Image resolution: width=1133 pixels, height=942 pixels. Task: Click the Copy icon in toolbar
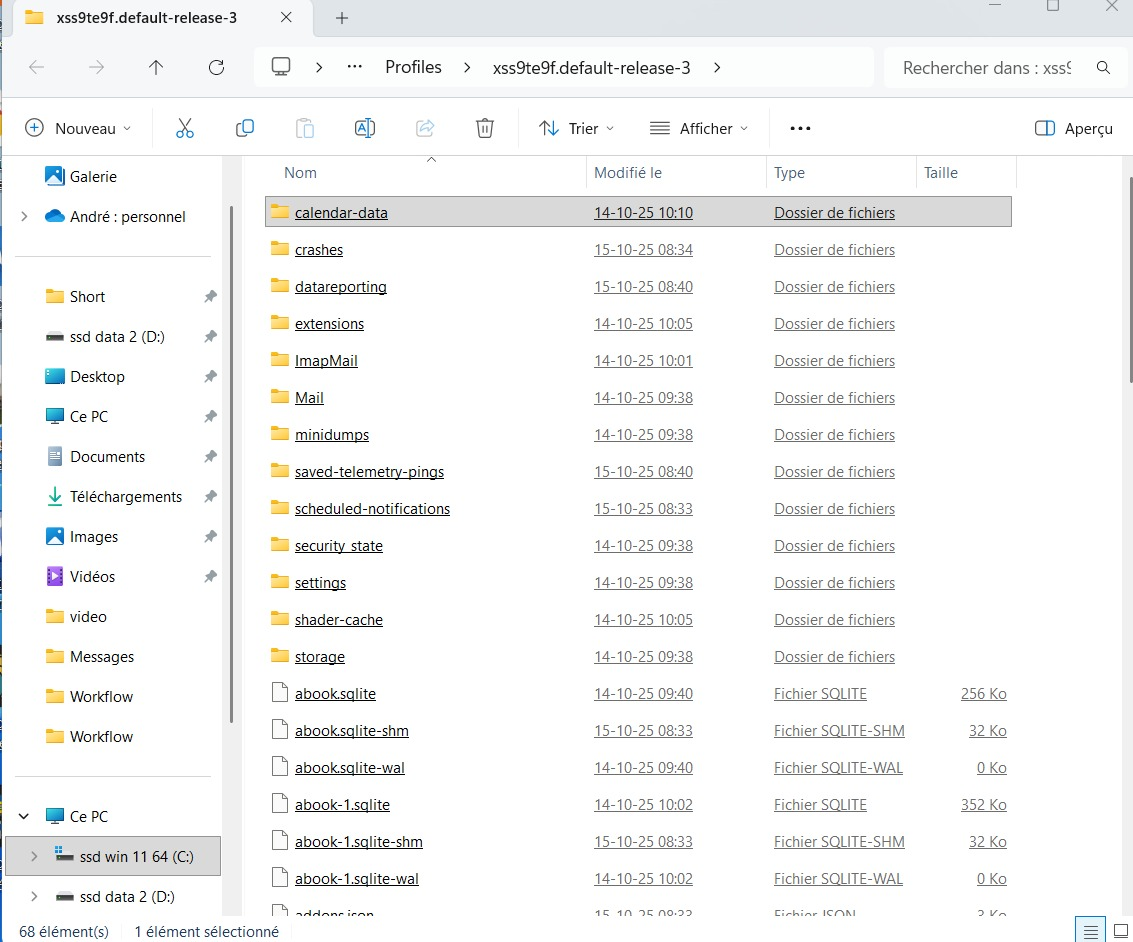pos(245,128)
